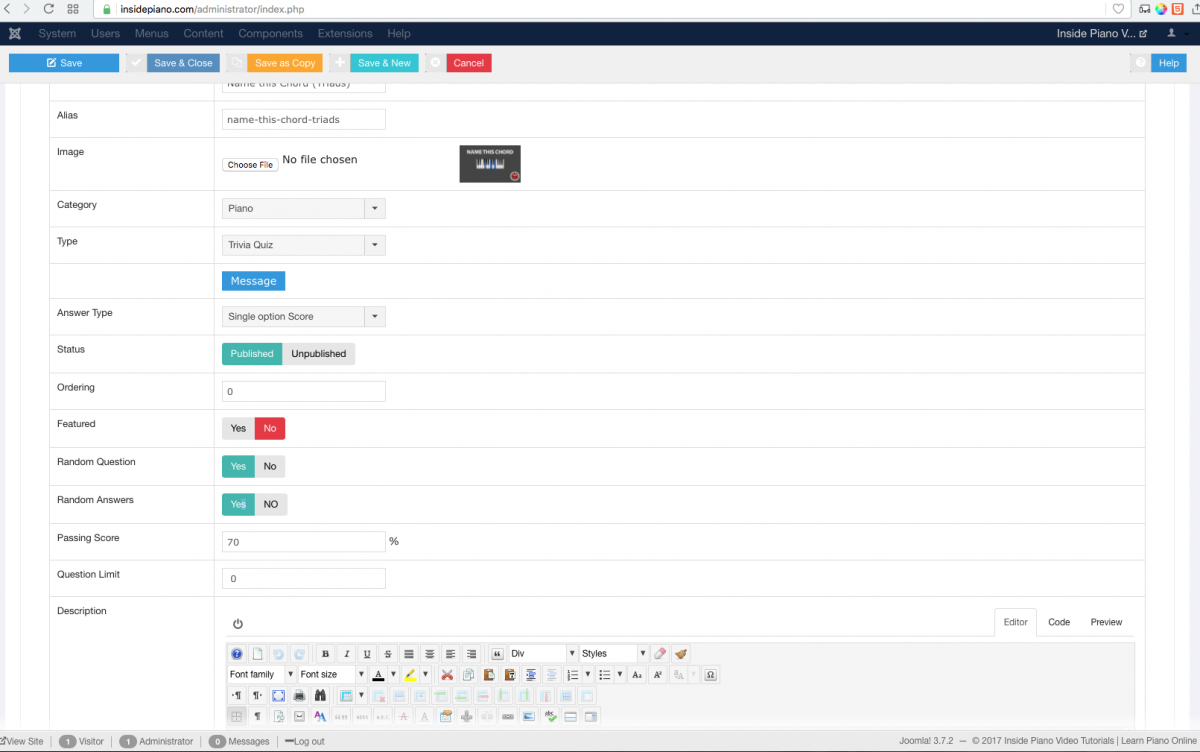Image resolution: width=1200 pixels, height=752 pixels.
Task: Turn Random Question to No
Action: [270, 466]
